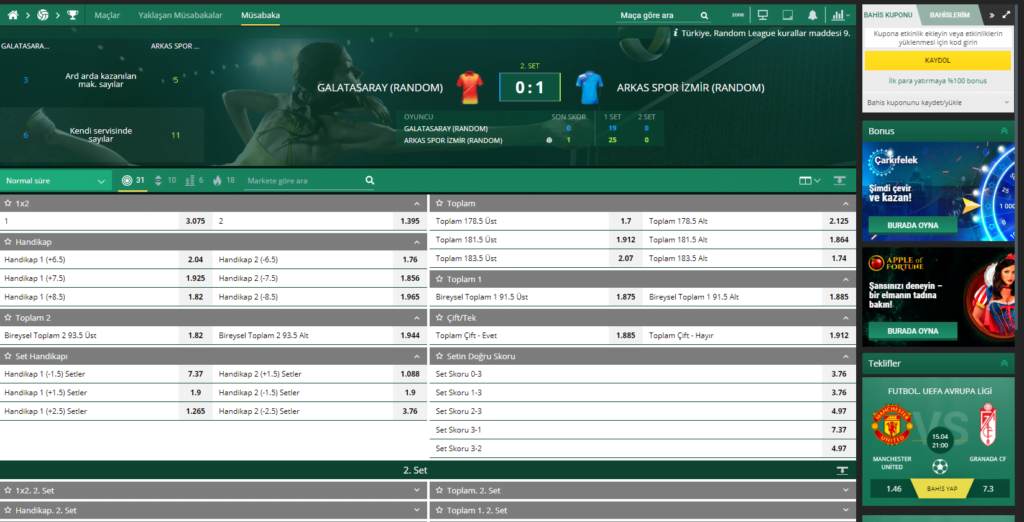Image resolution: width=1024 pixels, height=522 pixels.
Task: Focus the Markete göre ara search field
Action: 304,181
